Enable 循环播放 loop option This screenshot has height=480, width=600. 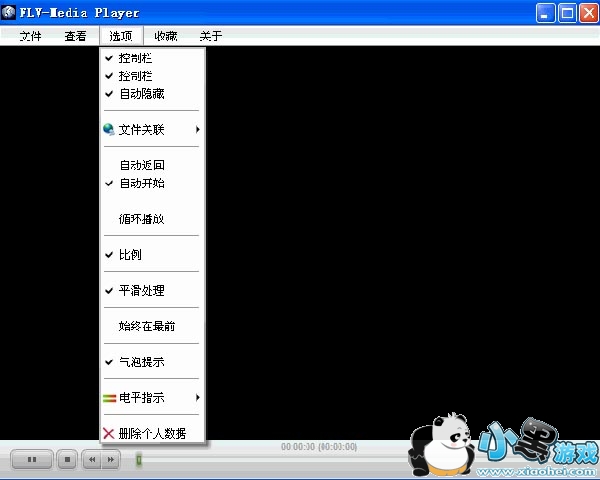coord(152,219)
